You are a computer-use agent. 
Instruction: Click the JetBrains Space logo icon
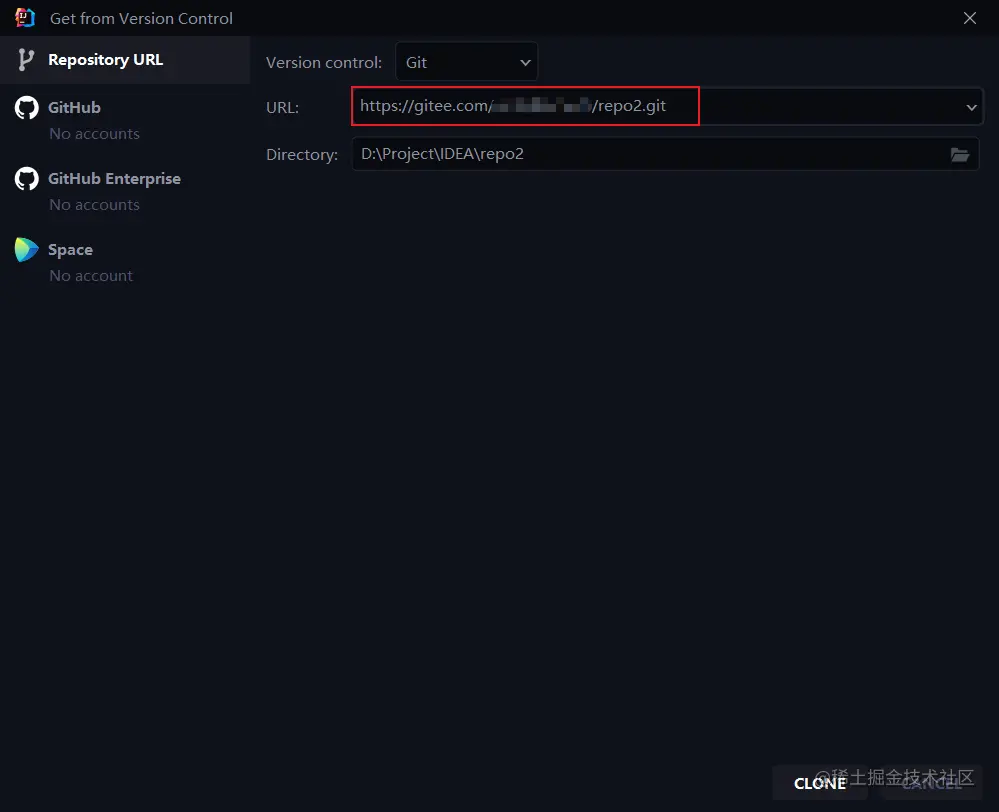[x=27, y=250]
